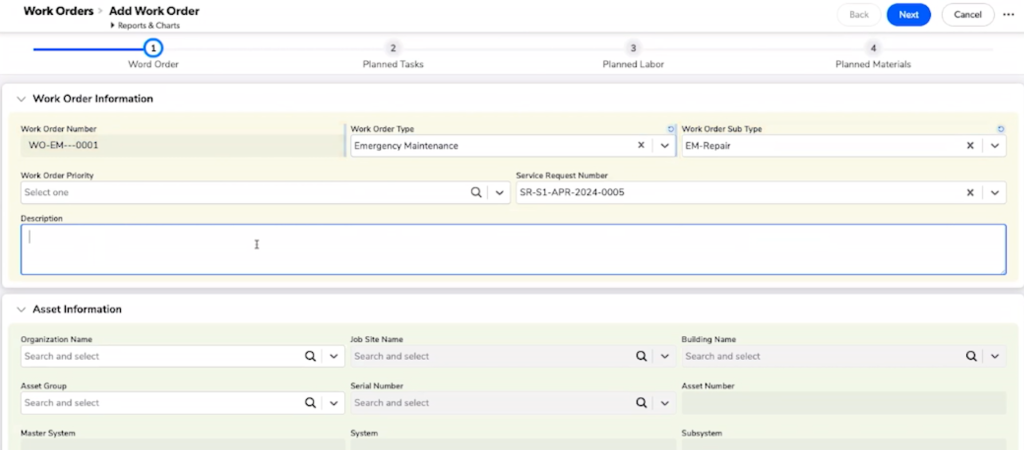Image resolution: width=1024 pixels, height=450 pixels.
Task: Expand the Organization Name dropdown arrow
Action: tap(334, 356)
